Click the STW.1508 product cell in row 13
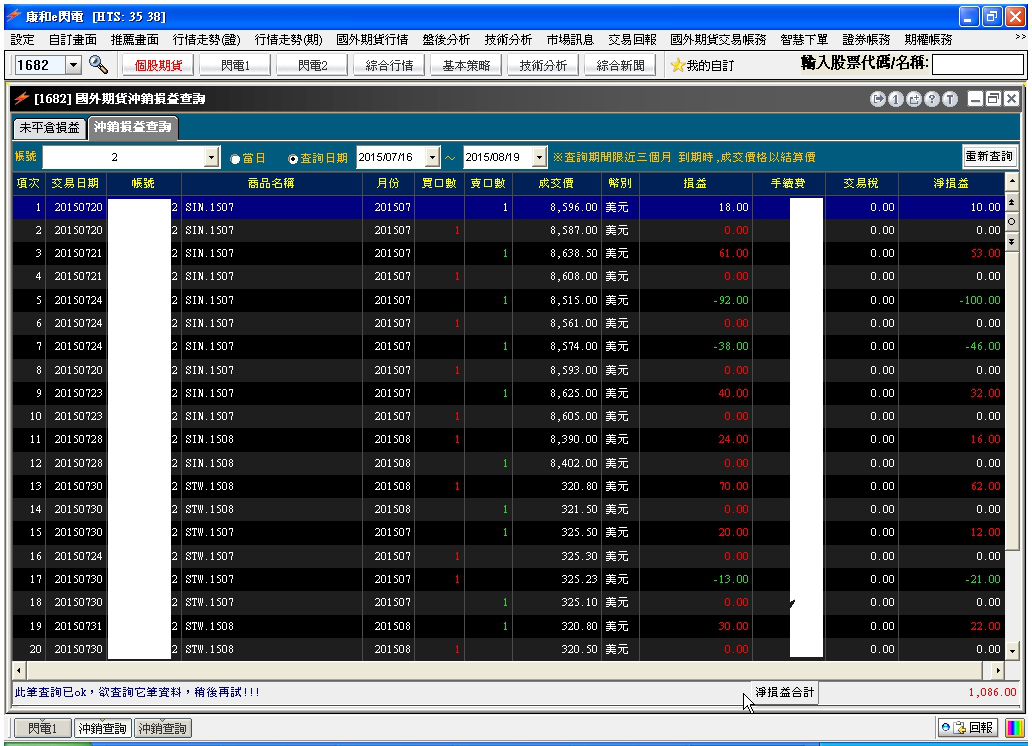The width and height of the screenshot is (1032, 746). (271, 487)
